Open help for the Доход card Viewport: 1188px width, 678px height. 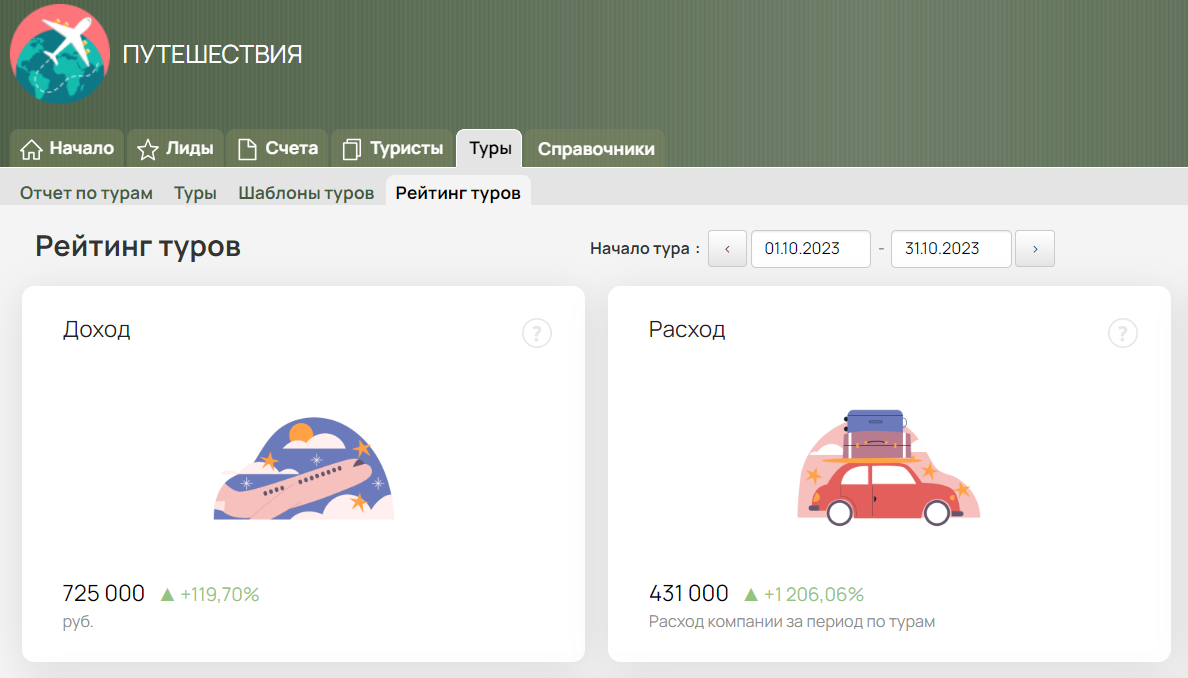537,333
